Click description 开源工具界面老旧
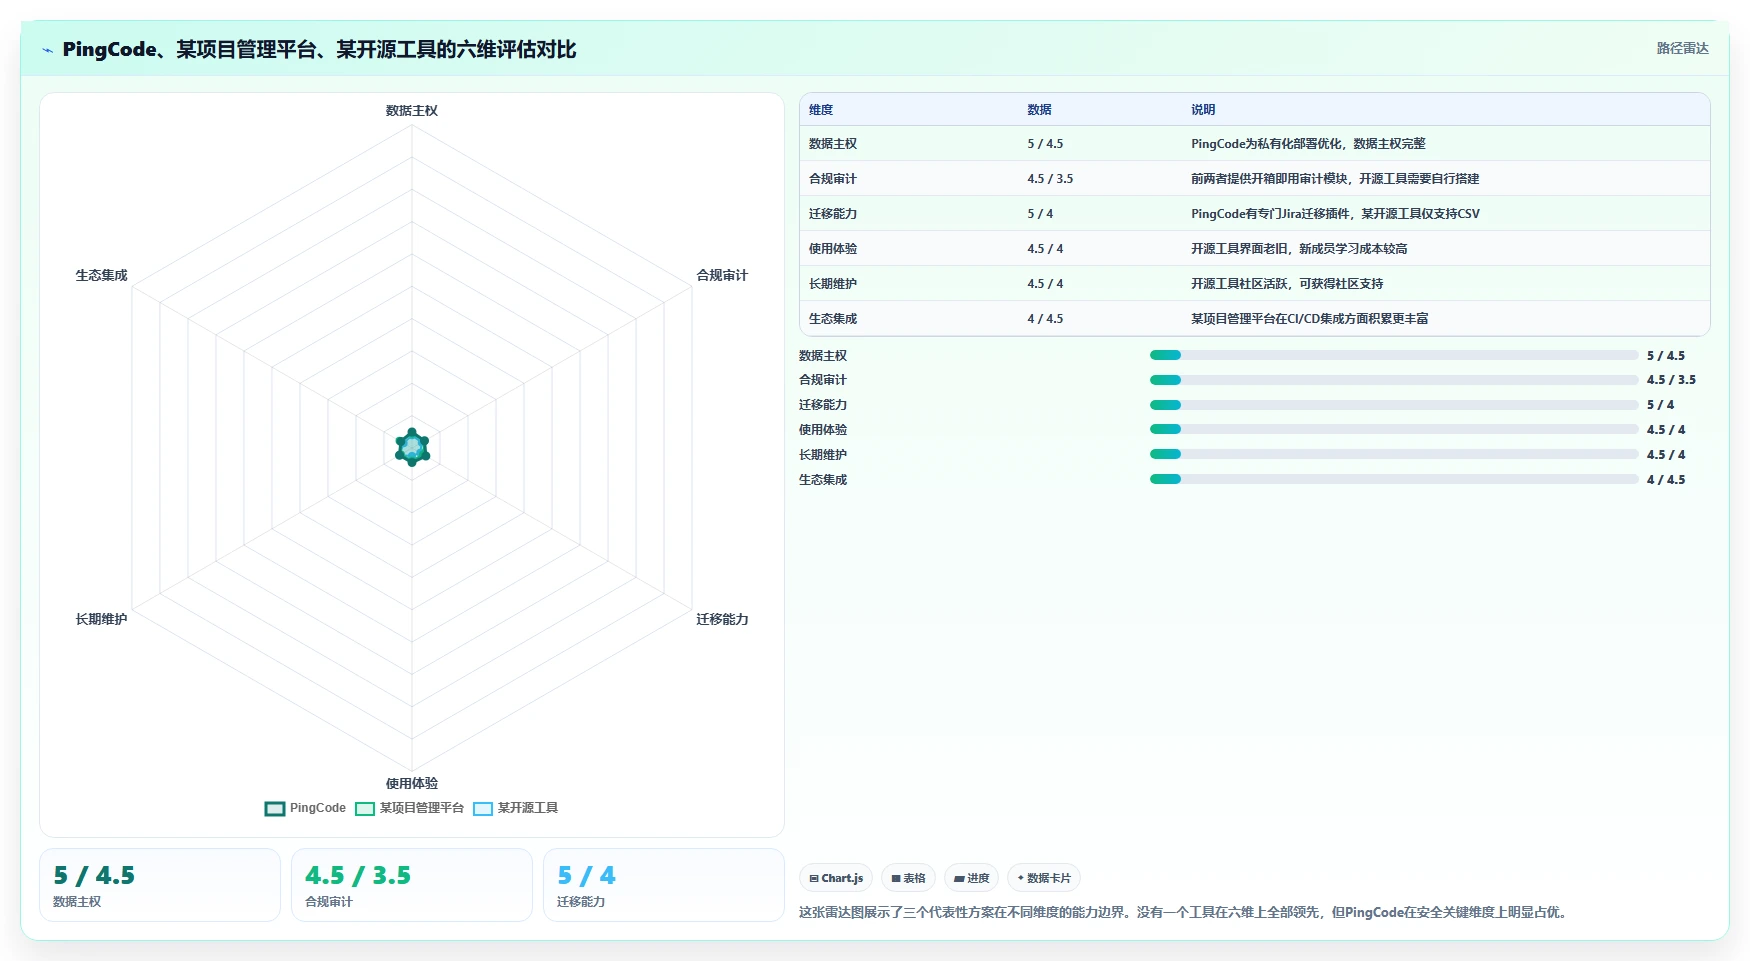Viewport: 1750px width, 961px height. [1299, 249]
